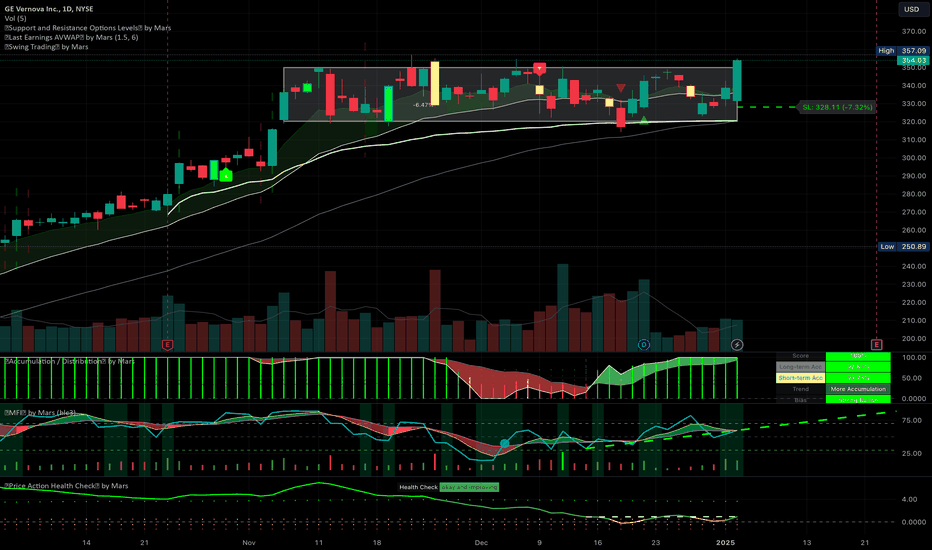The height and width of the screenshot is (550, 932).
Task: Select the Vol (5) indicator legend
Action: (15, 18)
